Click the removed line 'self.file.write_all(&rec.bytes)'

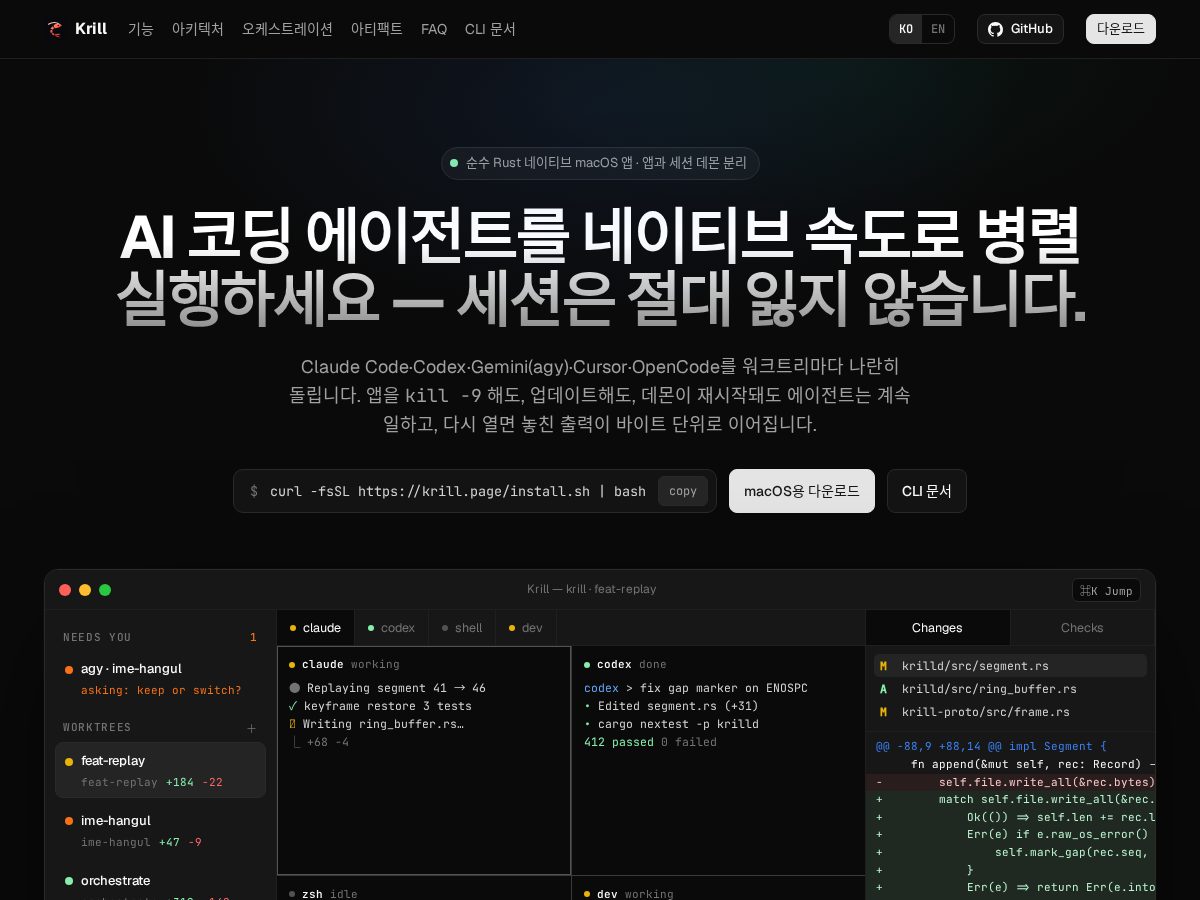click(1010, 782)
